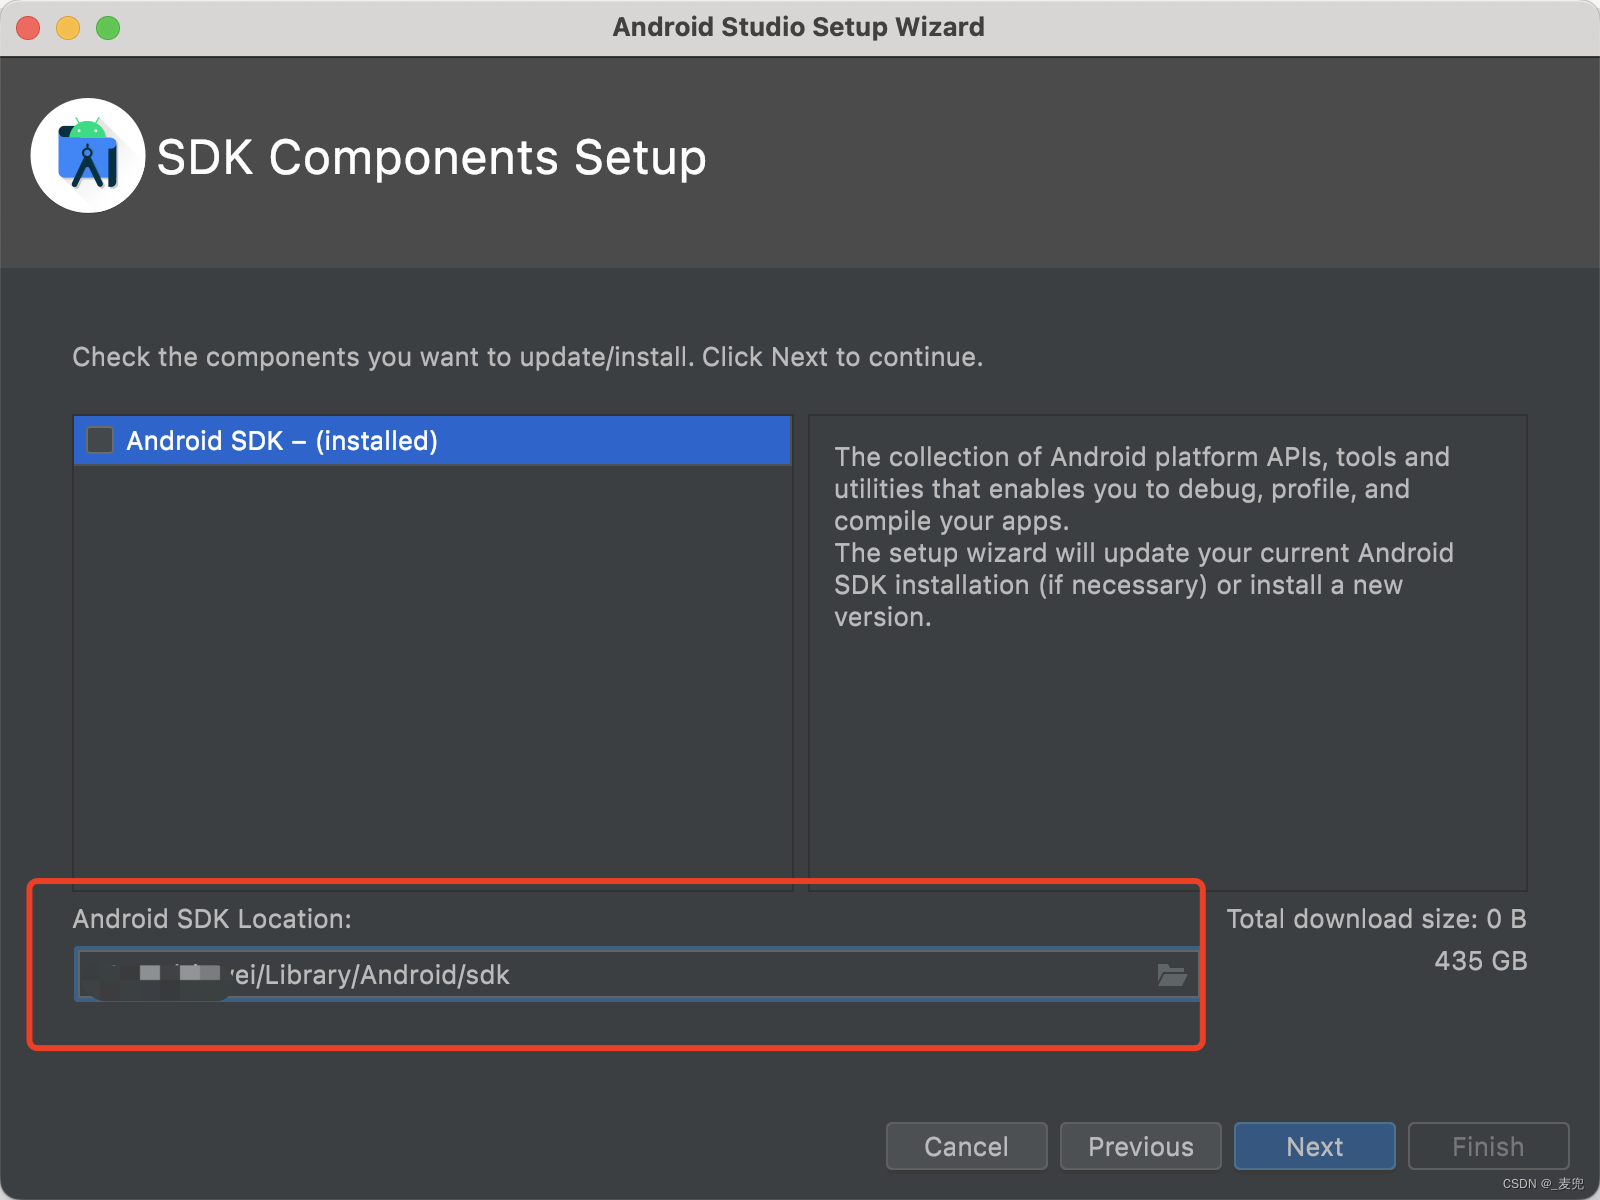Click the Android Studio logo icon

(x=88, y=156)
